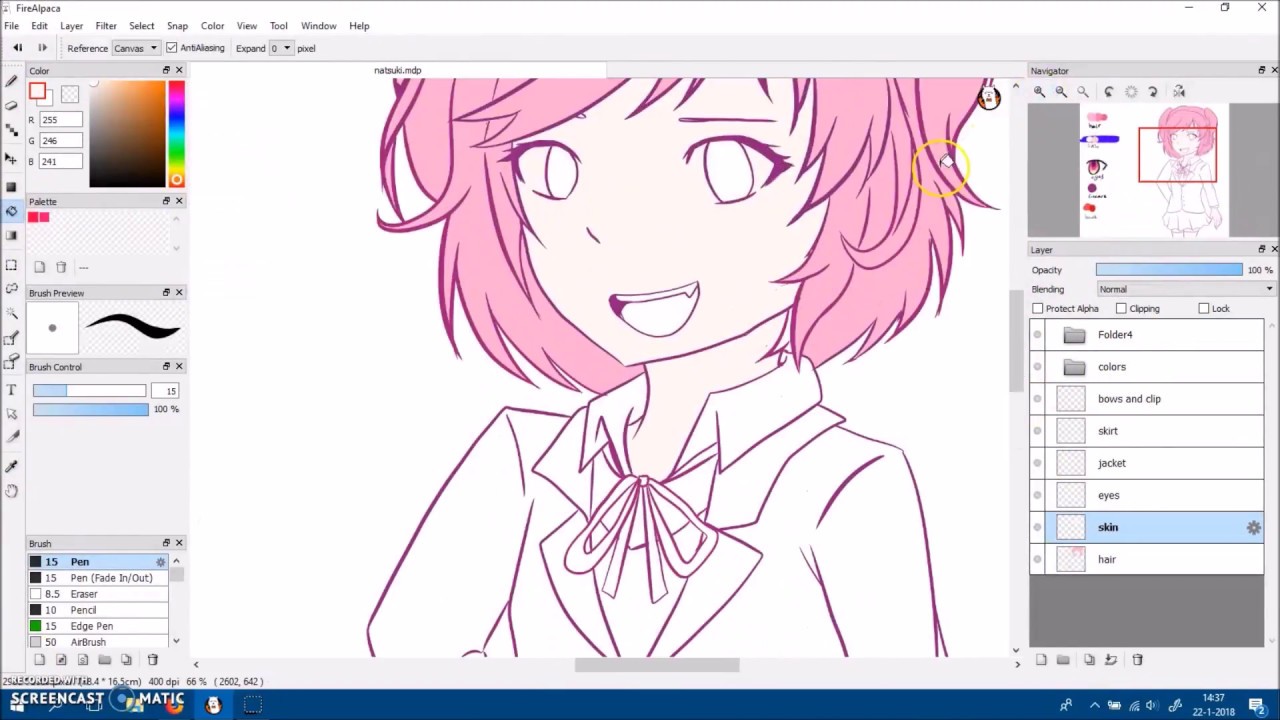Hide the jacket layer
The width and height of the screenshot is (1280, 720).
(1038, 463)
